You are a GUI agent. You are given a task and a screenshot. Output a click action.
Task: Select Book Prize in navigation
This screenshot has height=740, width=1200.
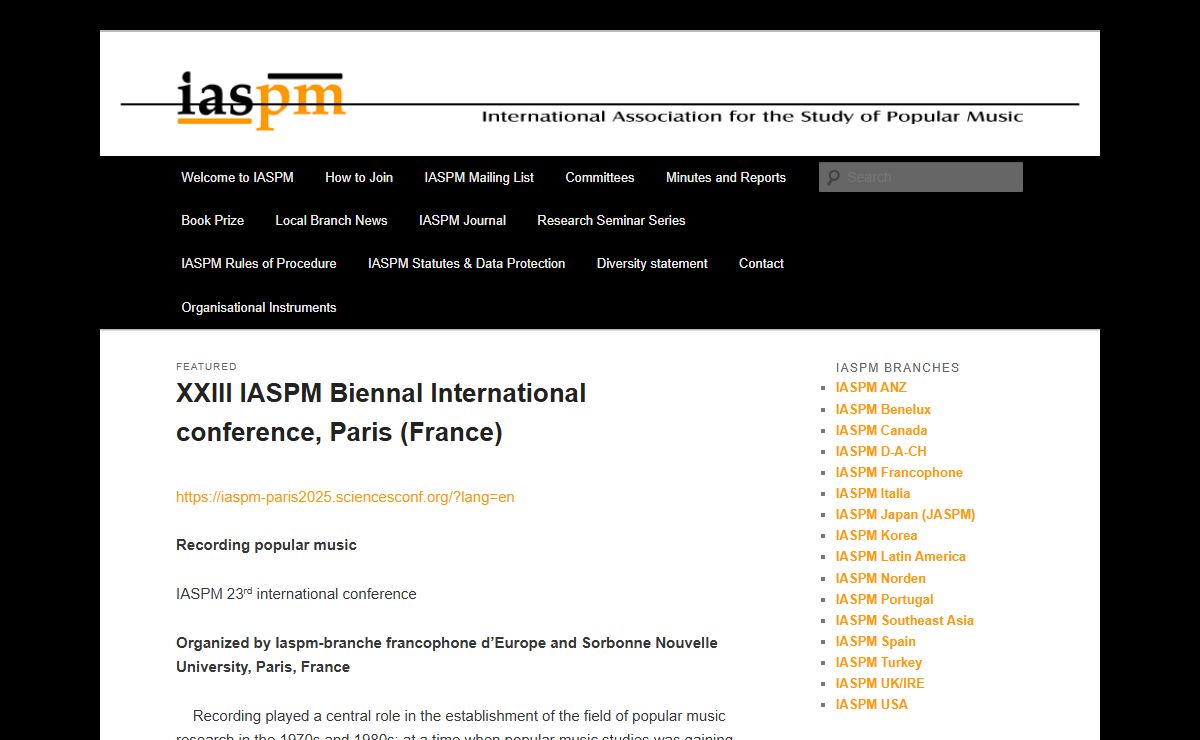click(212, 220)
